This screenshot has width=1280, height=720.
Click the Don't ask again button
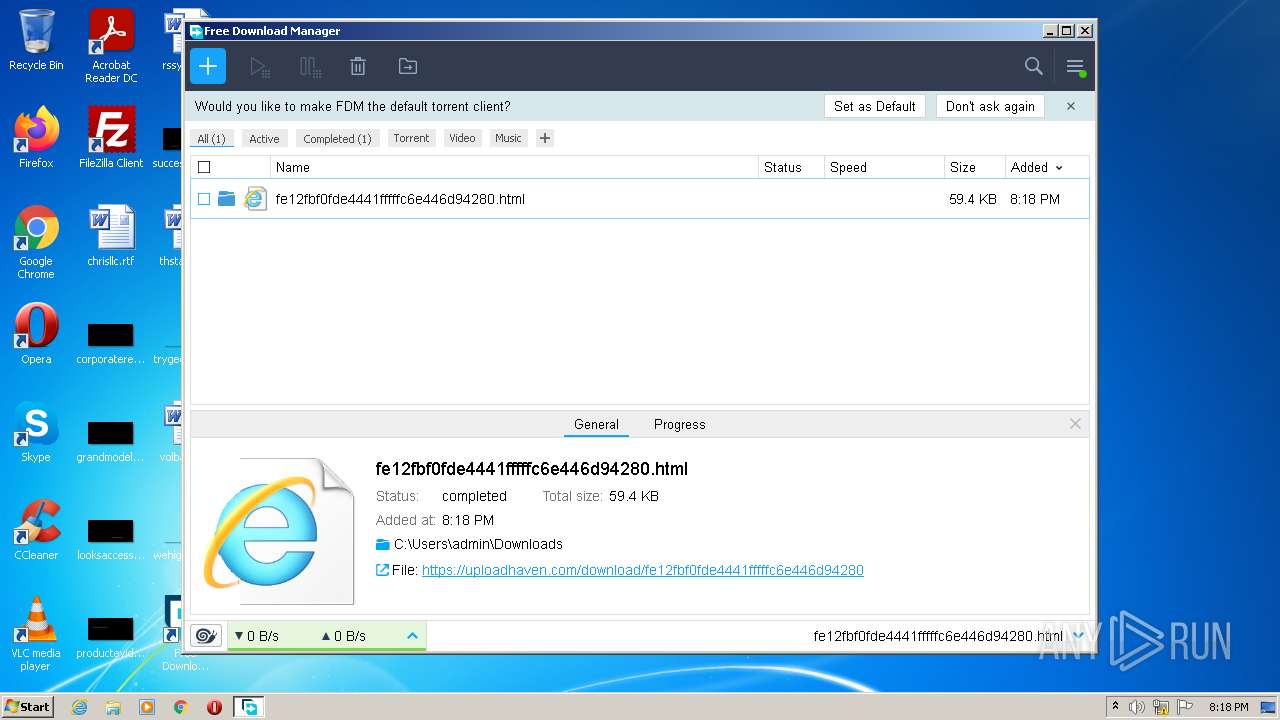tap(990, 106)
